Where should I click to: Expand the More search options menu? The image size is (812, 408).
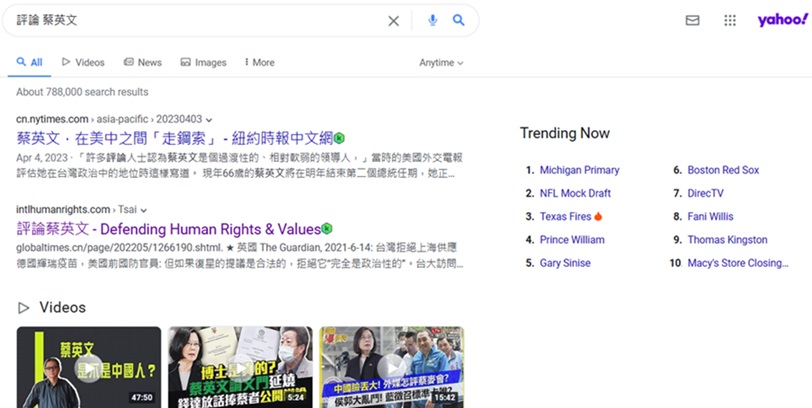pyautogui.click(x=259, y=62)
